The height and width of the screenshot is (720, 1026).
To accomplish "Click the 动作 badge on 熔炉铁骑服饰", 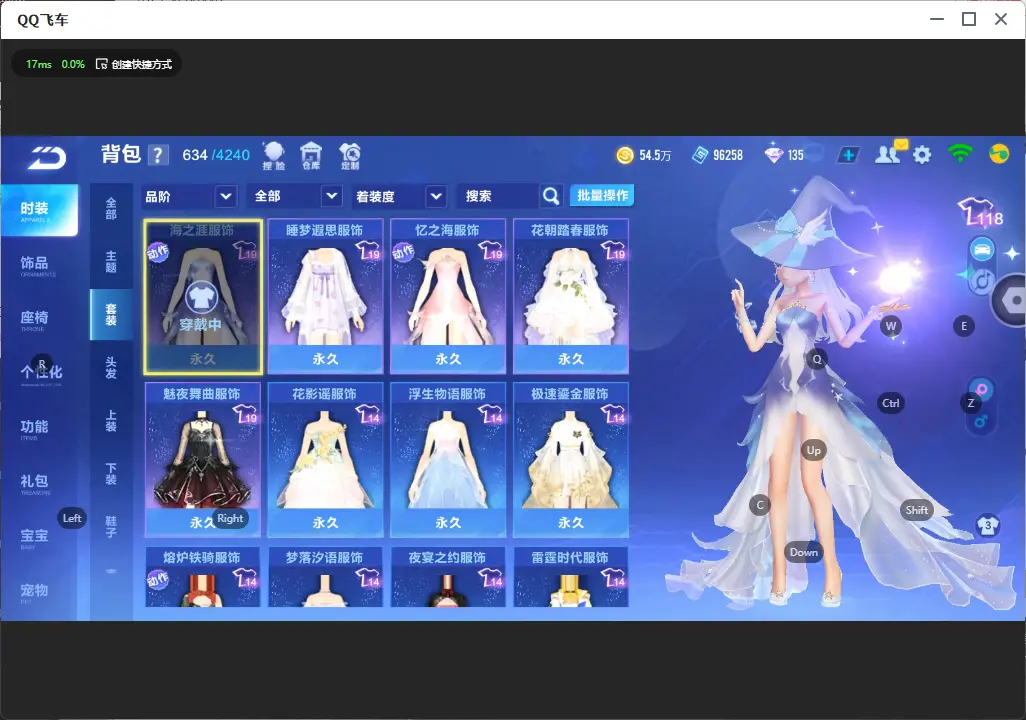I will click(x=158, y=579).
